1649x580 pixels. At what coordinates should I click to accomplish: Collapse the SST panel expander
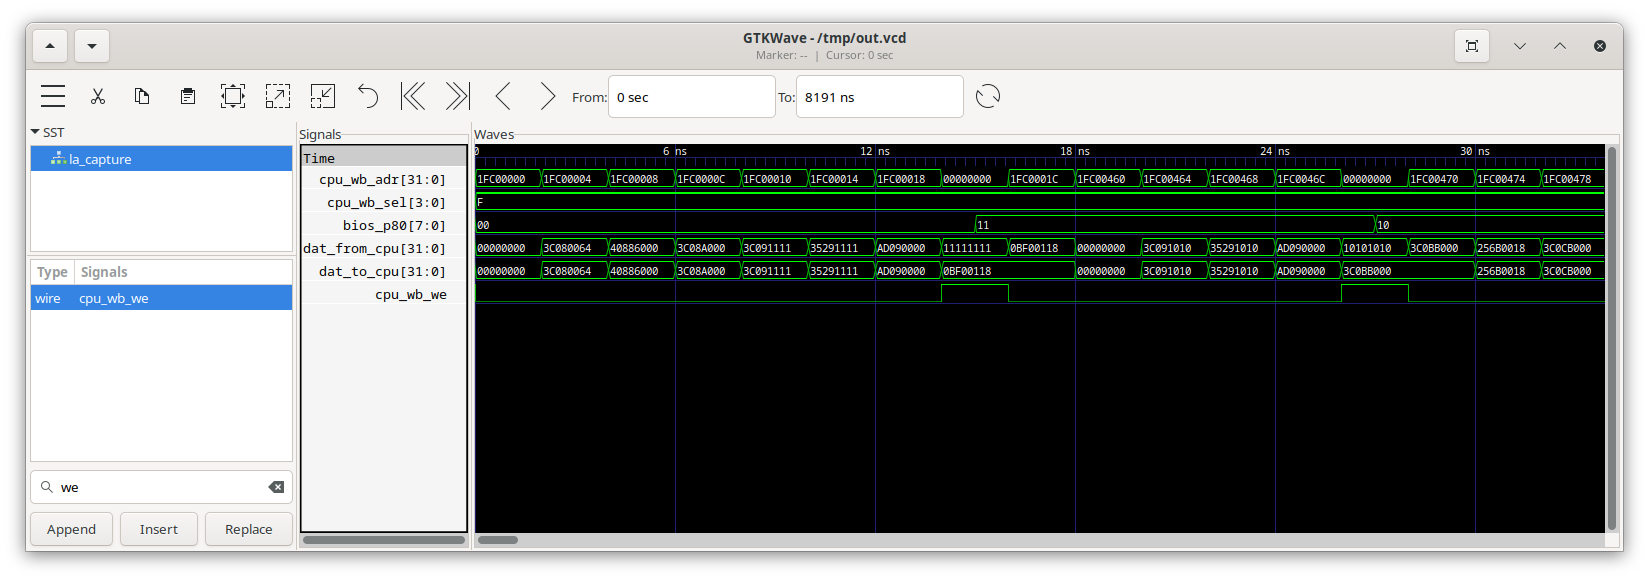click(36, 132)
